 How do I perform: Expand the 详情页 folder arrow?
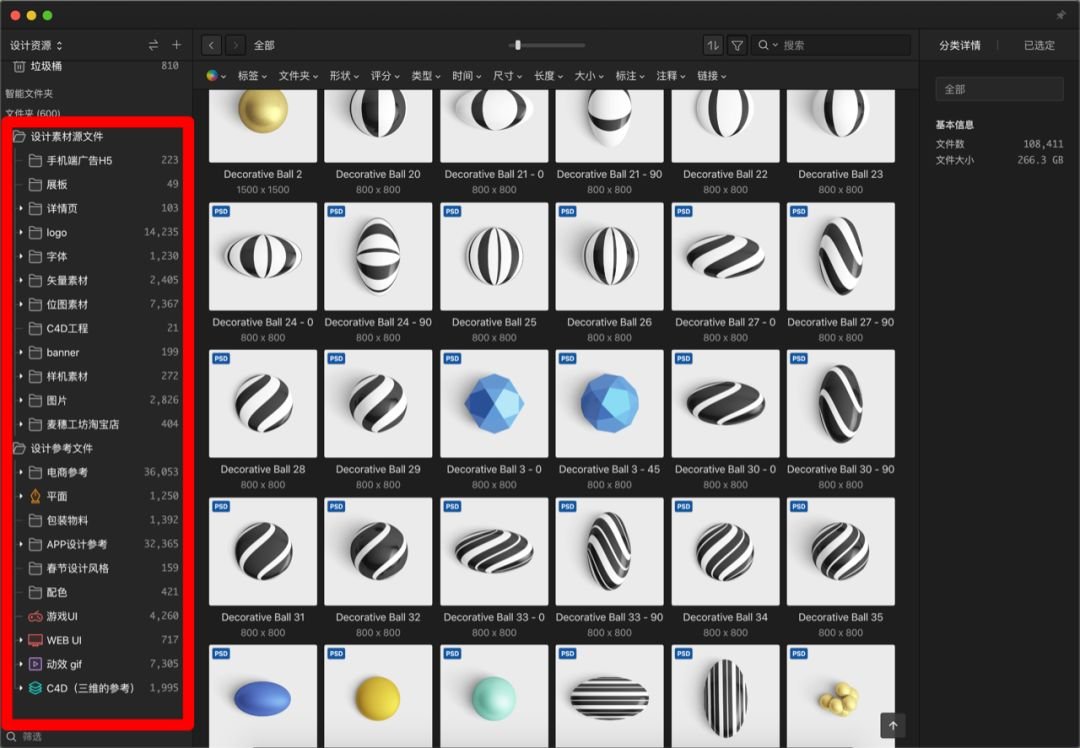[x=21, y=209]
